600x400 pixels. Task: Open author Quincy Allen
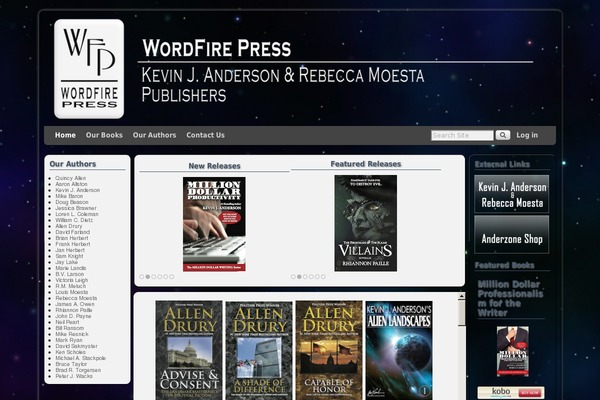click(70, 178)
